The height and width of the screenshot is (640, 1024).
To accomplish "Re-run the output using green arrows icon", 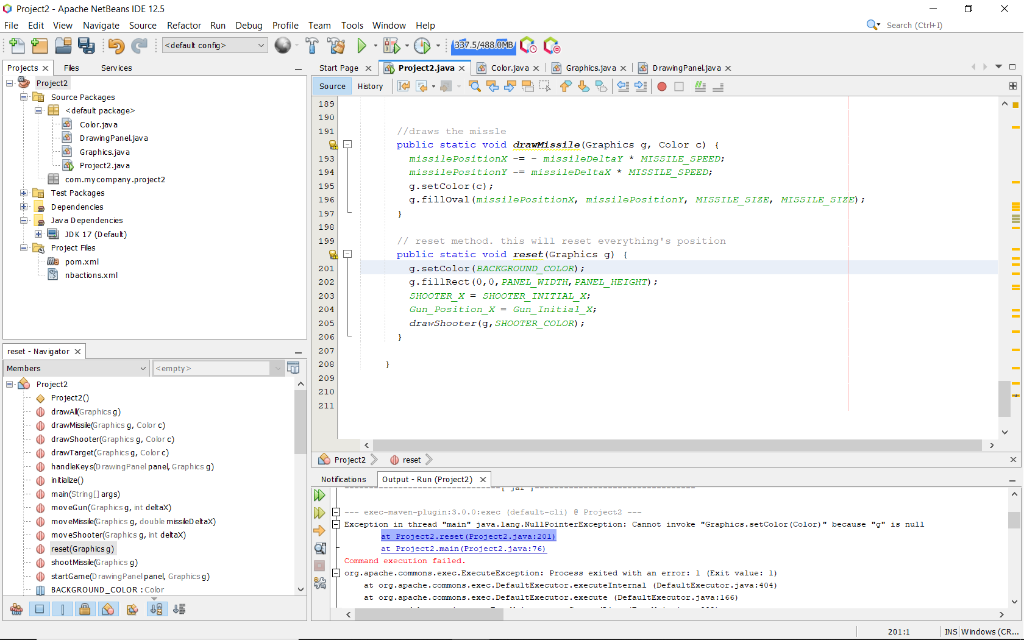I will (320, 494).
